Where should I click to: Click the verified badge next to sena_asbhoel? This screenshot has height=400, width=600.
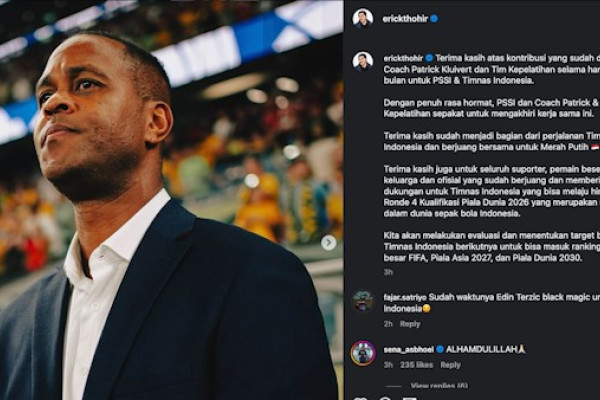click(440, 349)
